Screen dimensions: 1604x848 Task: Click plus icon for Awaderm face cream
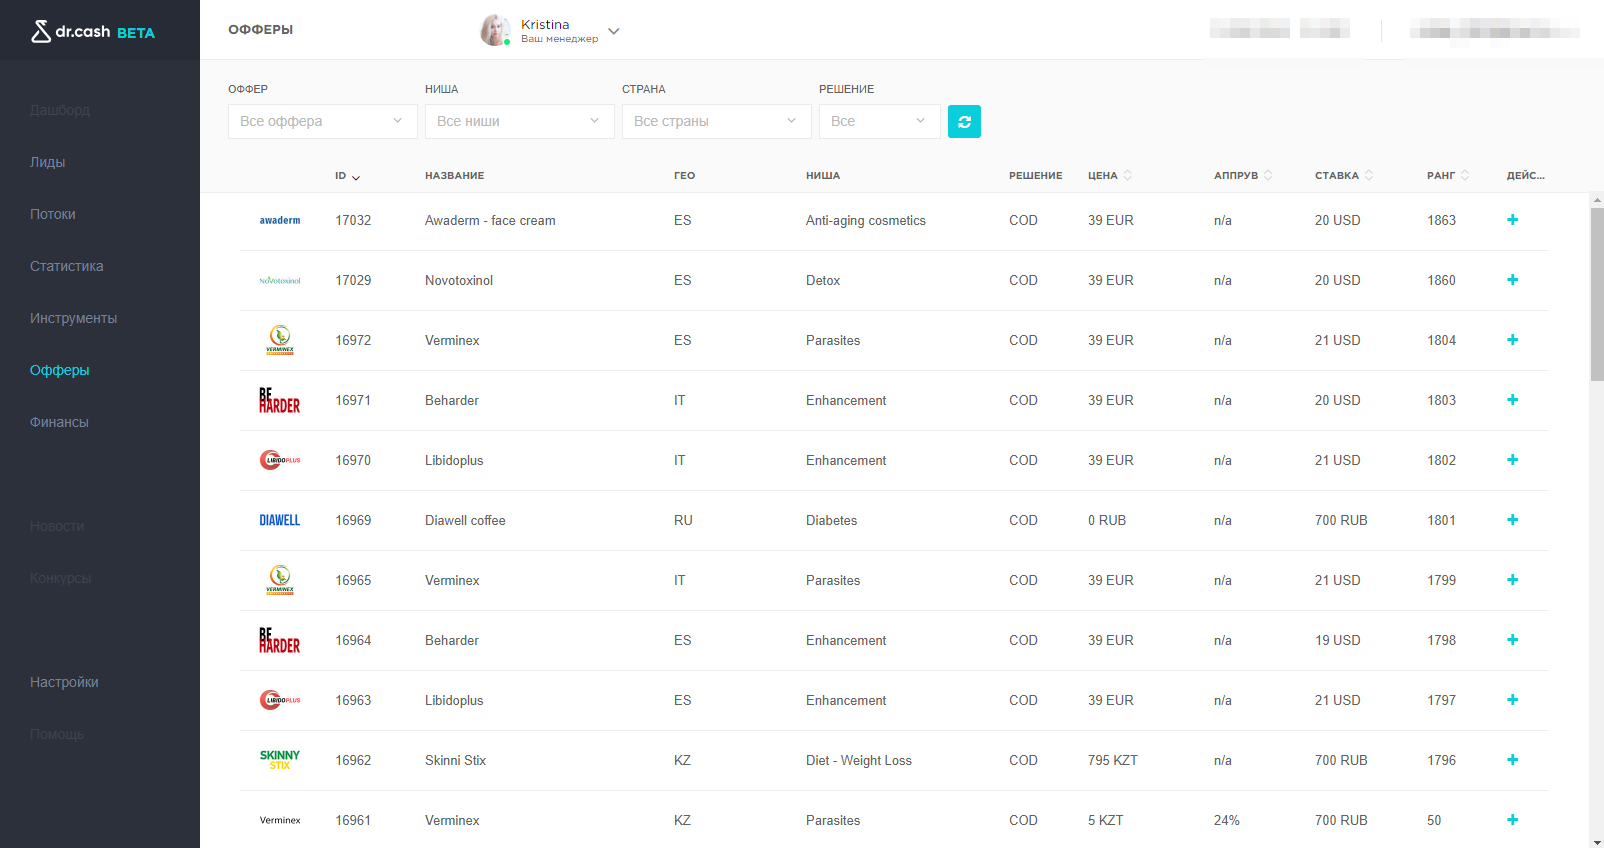pyautogui.click(x=1512, y=220)
